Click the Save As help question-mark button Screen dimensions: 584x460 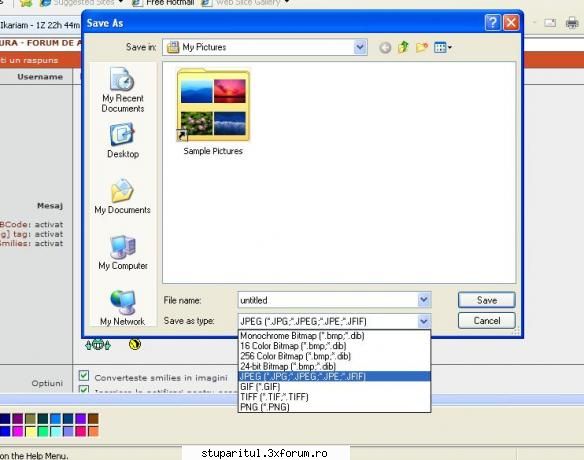point(492,23)
